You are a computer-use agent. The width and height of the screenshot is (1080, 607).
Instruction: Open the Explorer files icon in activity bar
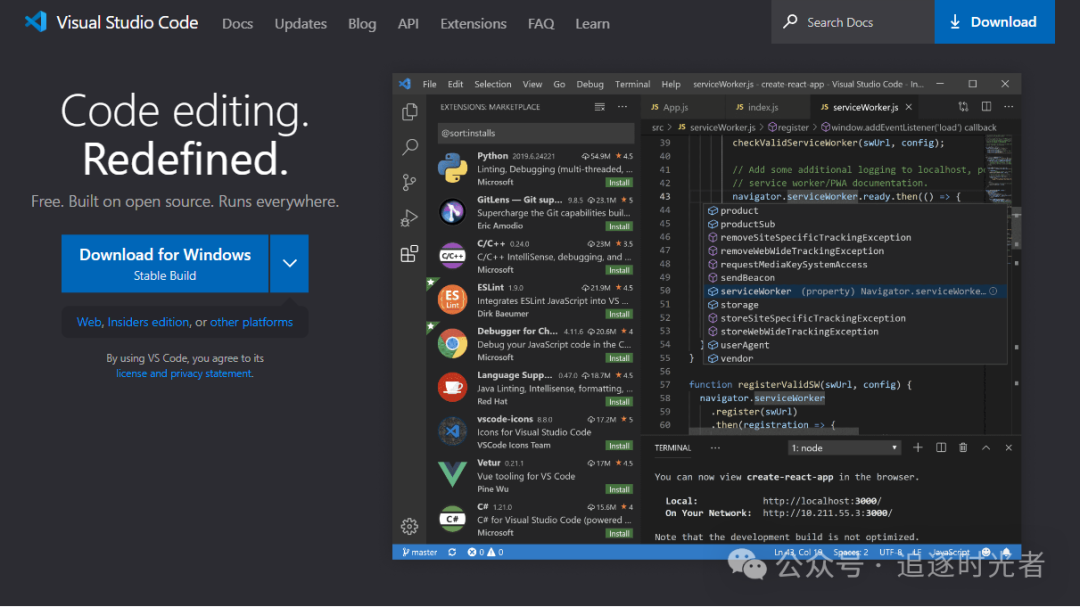[410, 112]
